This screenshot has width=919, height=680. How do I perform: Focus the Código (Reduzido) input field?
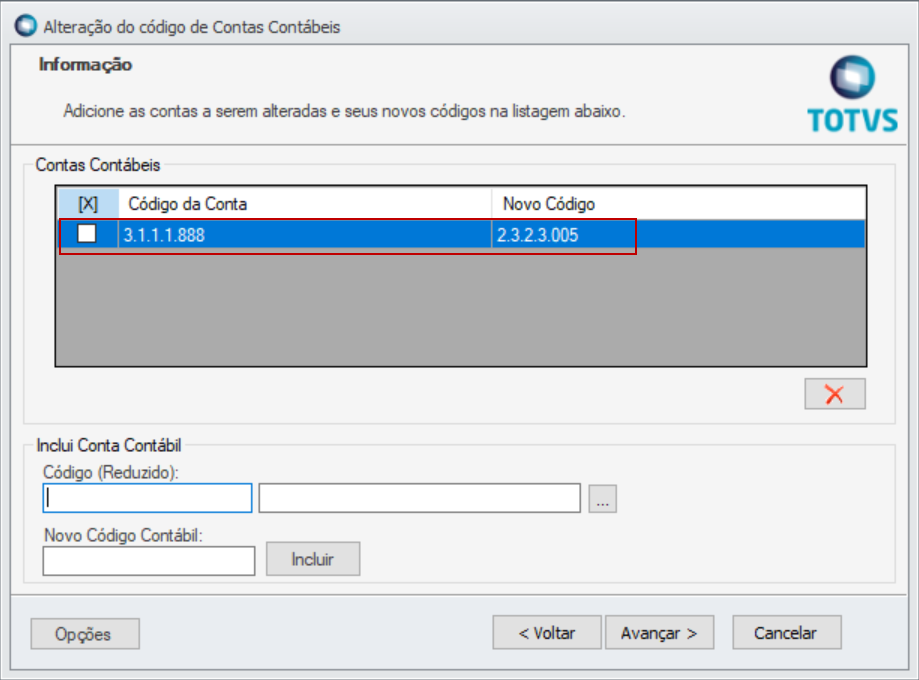(x=148, y=498)
